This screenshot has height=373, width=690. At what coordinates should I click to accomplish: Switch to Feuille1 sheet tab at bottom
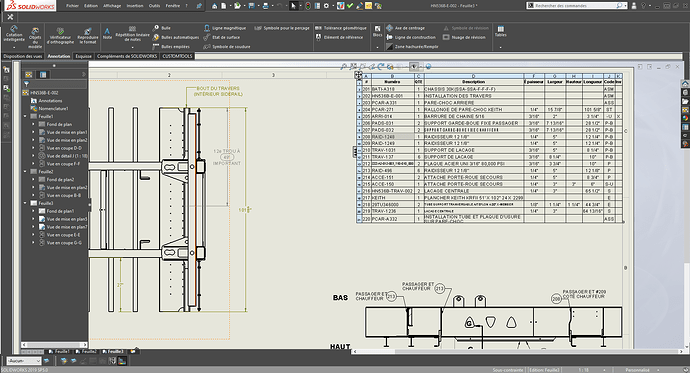click(59, 351)
